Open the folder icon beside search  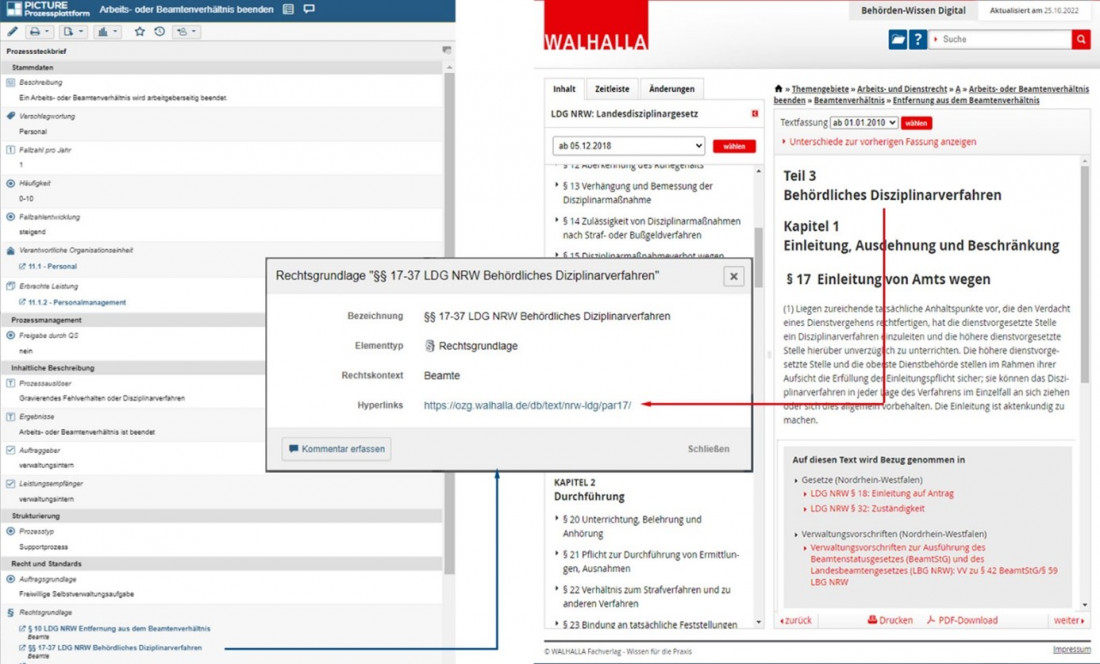pos(897,40)
